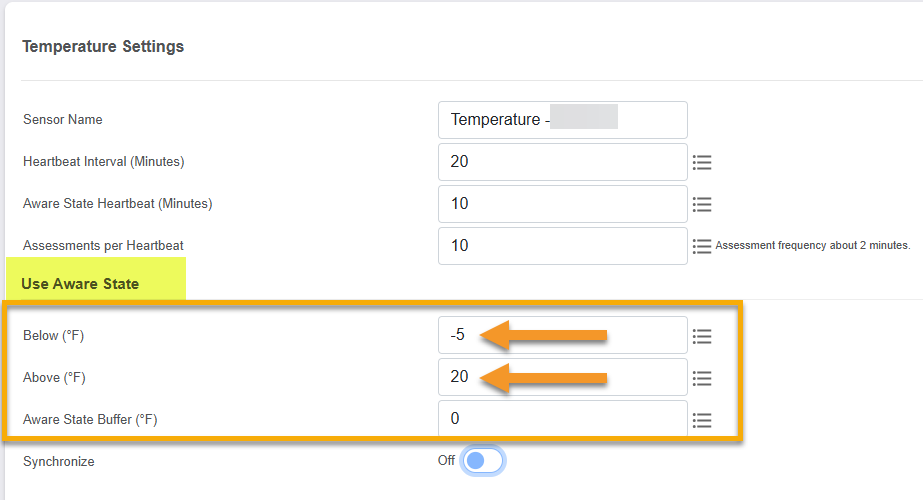Click the Assessments per Heartbeat input field
This screenshot has height=500, width=923.
[x=562, y=246]
